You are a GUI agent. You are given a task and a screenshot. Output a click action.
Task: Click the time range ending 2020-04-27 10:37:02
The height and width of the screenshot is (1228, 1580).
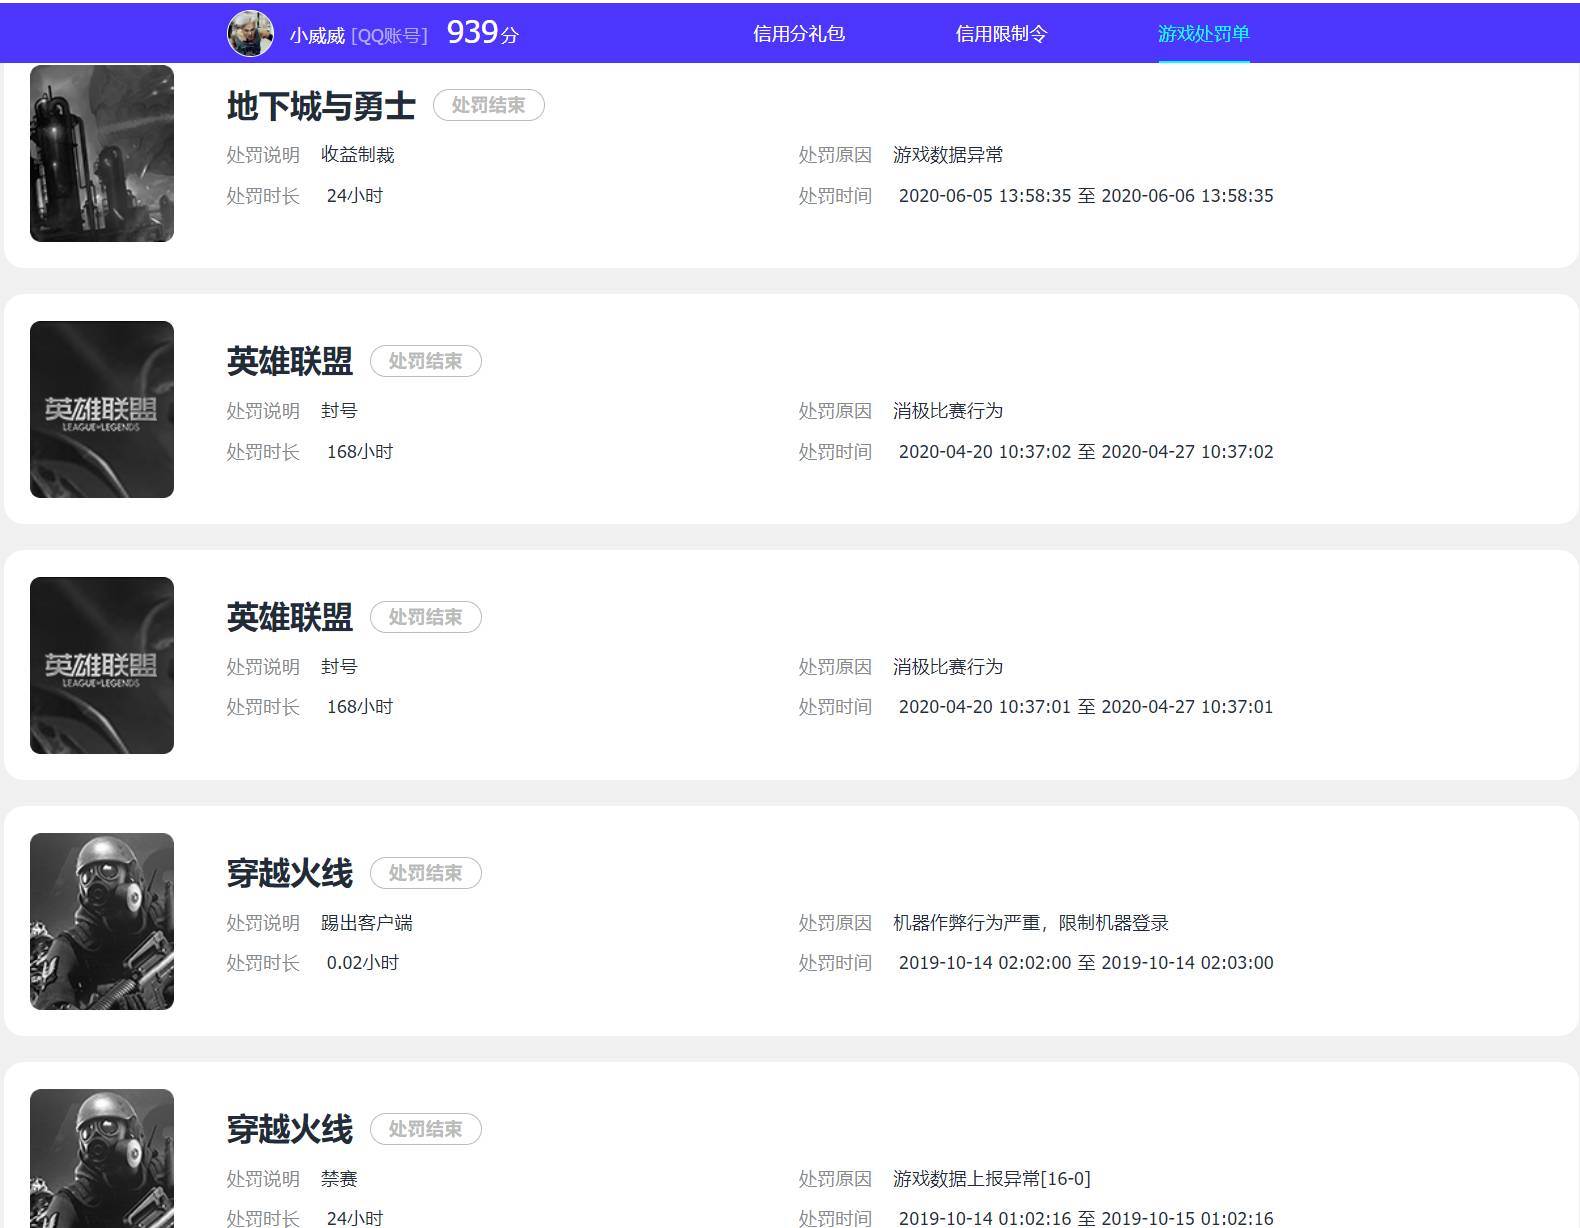point(1086,452)
